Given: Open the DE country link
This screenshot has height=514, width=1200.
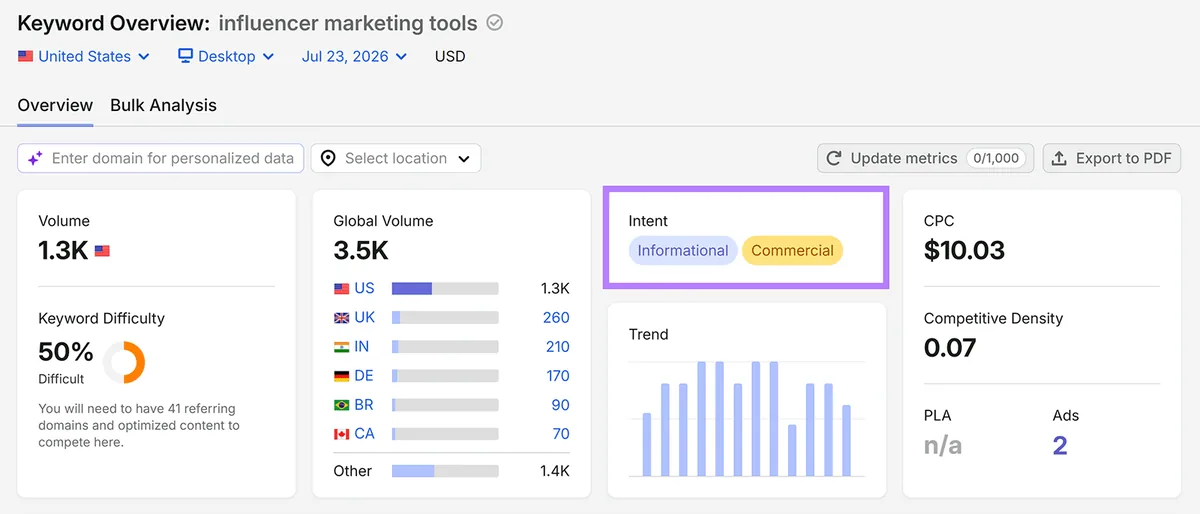Looking at the screenshot, I should [x=364, y=376].
